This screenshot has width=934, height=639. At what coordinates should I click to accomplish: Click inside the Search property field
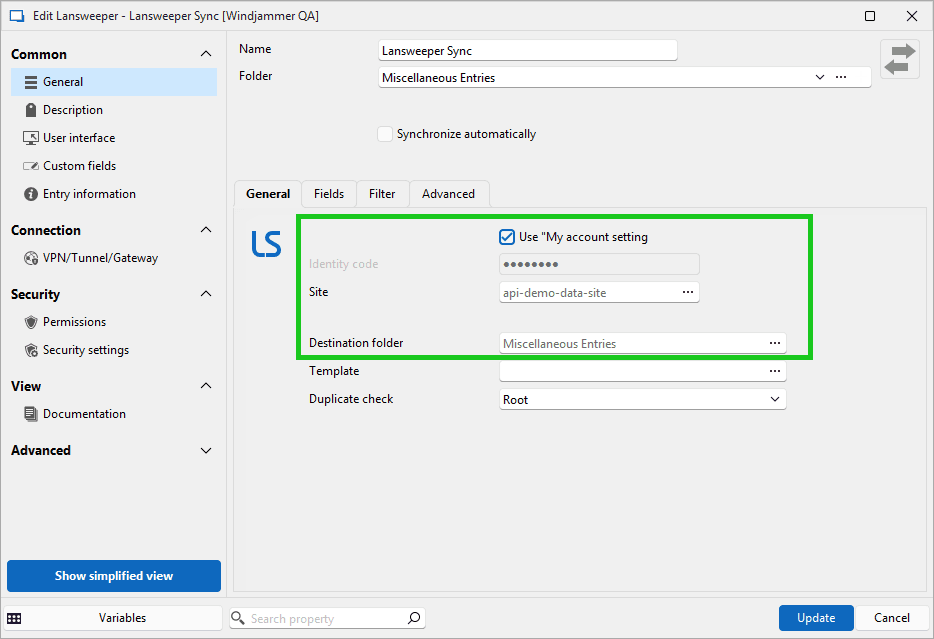(x=320, y=618)
